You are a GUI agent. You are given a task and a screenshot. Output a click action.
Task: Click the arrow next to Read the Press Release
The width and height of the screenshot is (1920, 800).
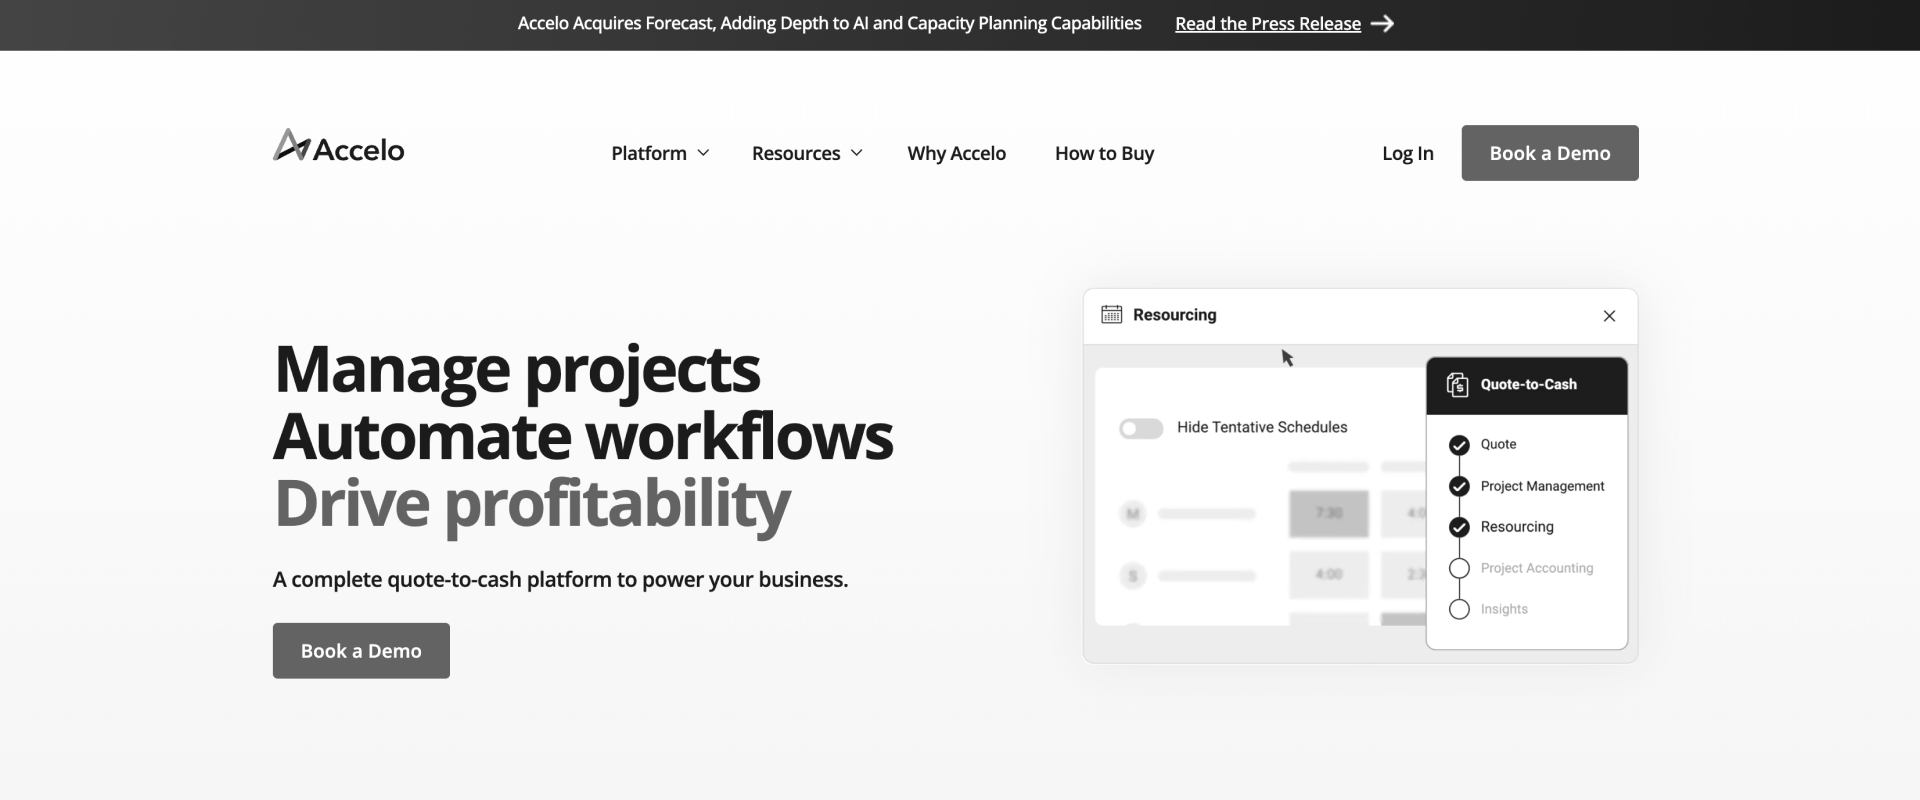click(1382, 24)
